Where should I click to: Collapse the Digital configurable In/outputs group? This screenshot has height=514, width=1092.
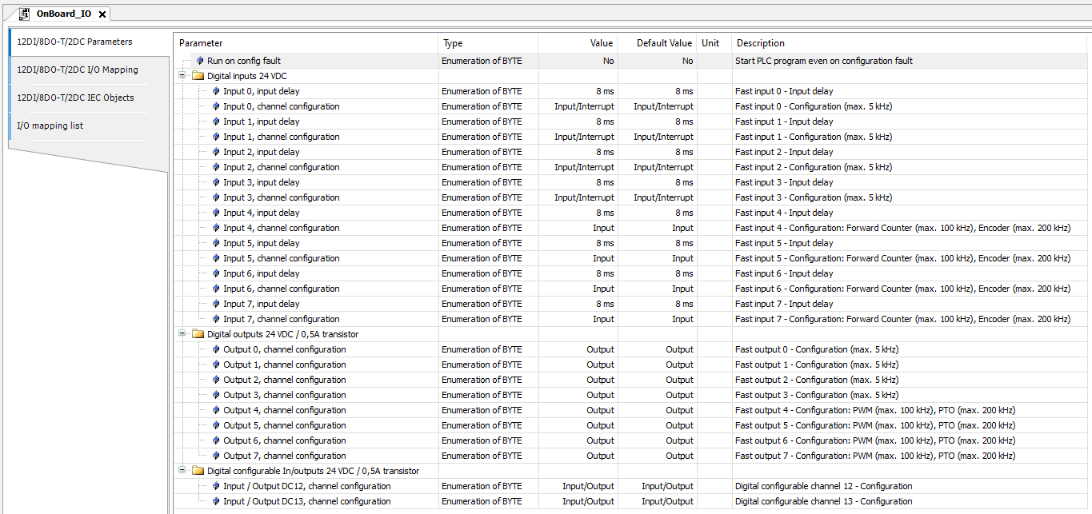(x=182, y=471)
